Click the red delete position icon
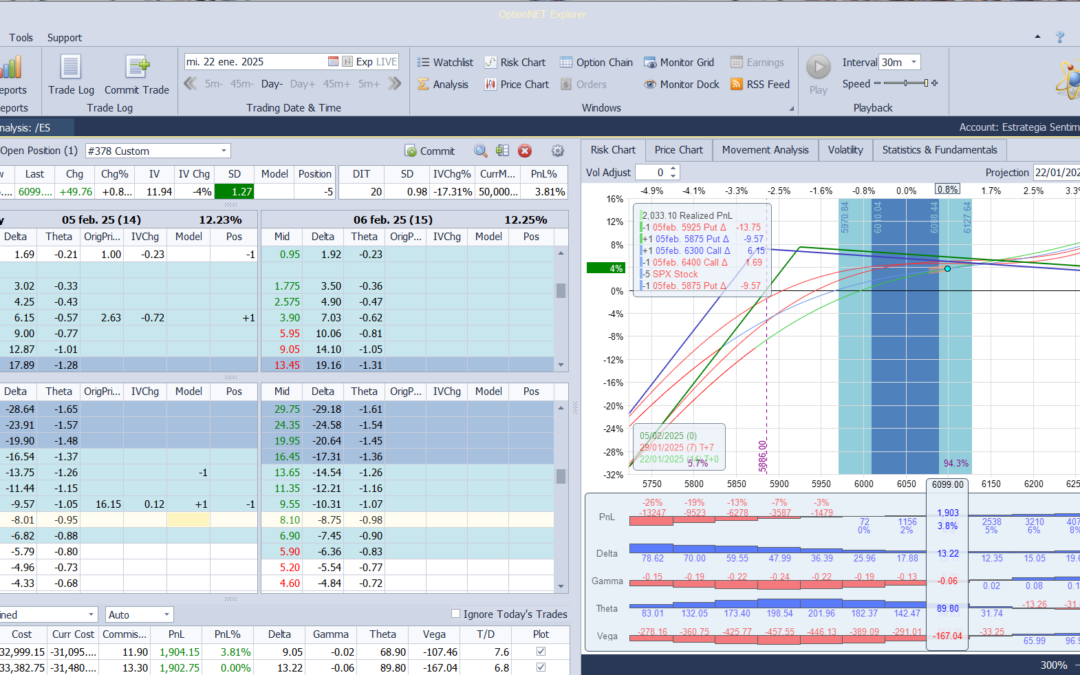This screenshot has width=1080, height=675. pyautogui.click(x=525, y=151)
